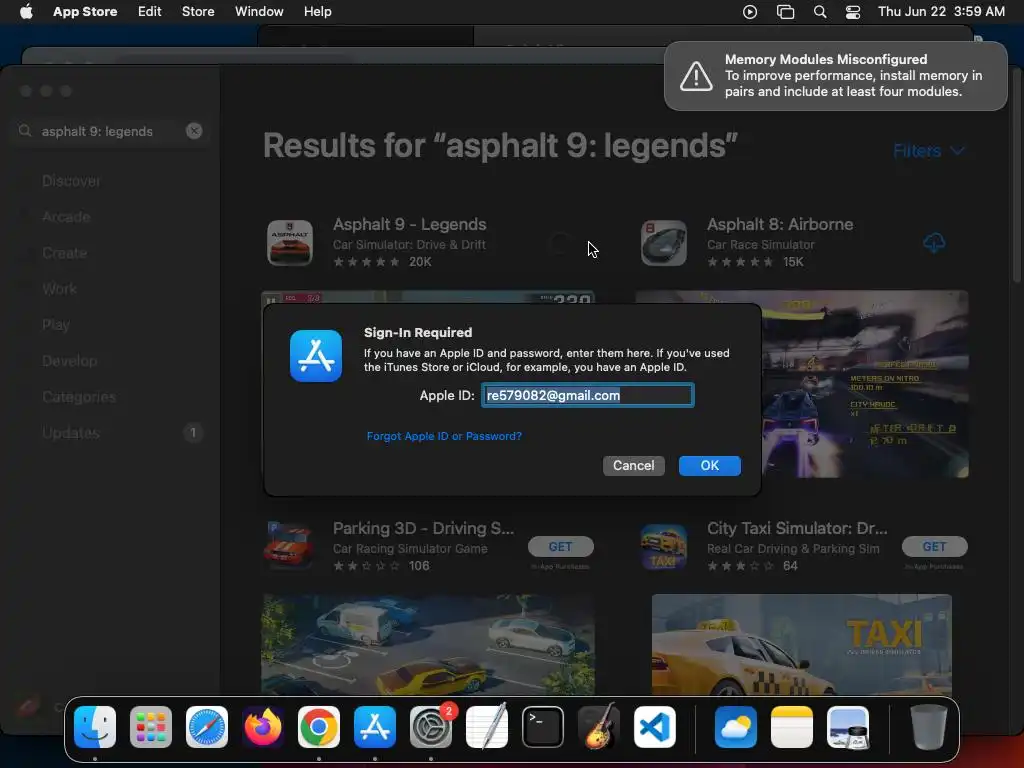Click the App Store icon in sign-in dialog
Viewport: 1024px width, 768px height.
click(316, 356)
